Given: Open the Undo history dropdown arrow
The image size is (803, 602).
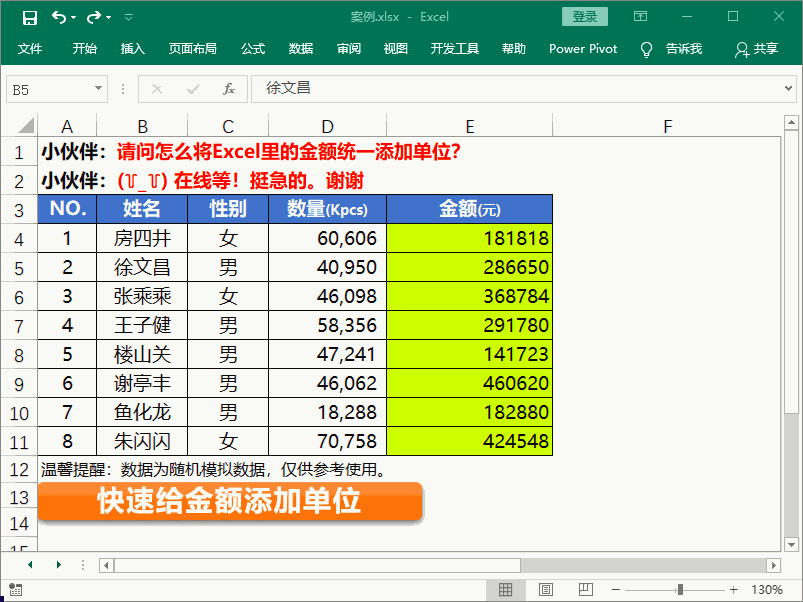Looking at the screenshot, I should tap(74, 18).
